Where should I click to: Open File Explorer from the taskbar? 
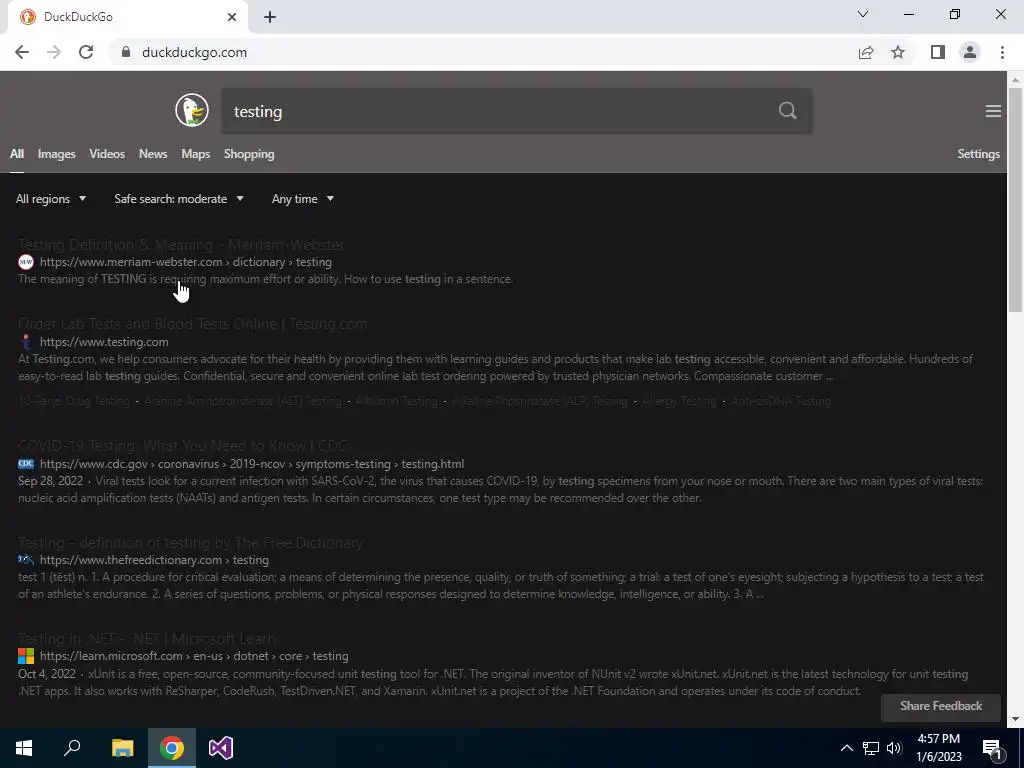click(x=122, y=748)
